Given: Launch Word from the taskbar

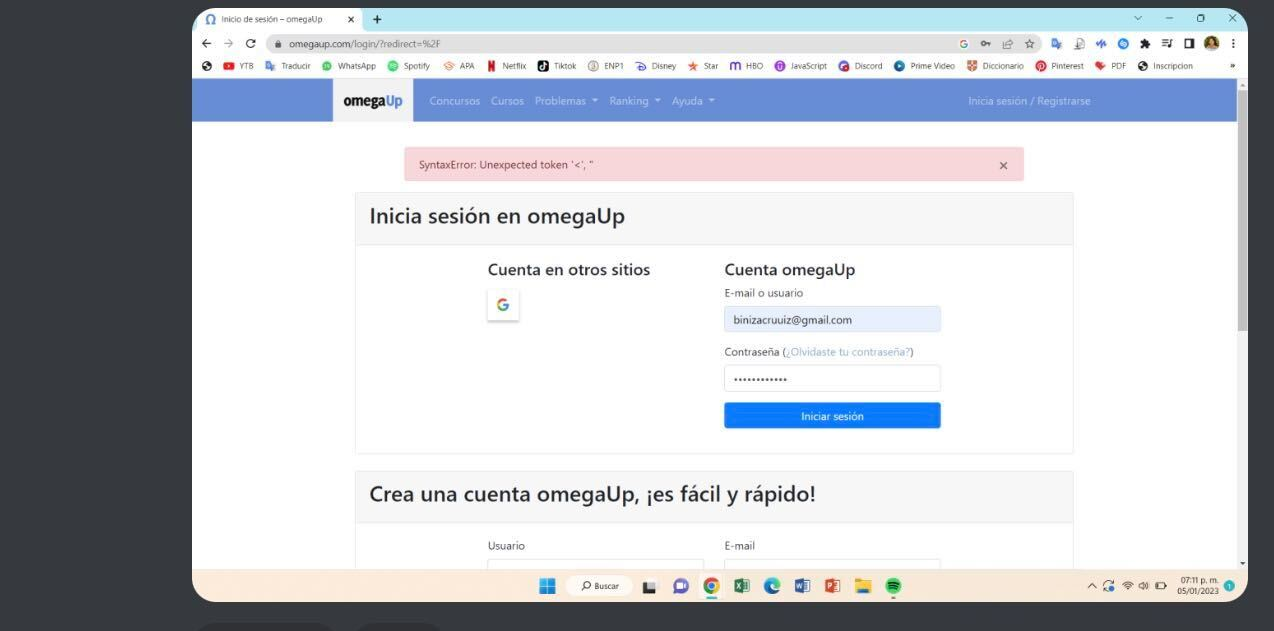Looking at the screenshot, I should [x=801, y=586].
